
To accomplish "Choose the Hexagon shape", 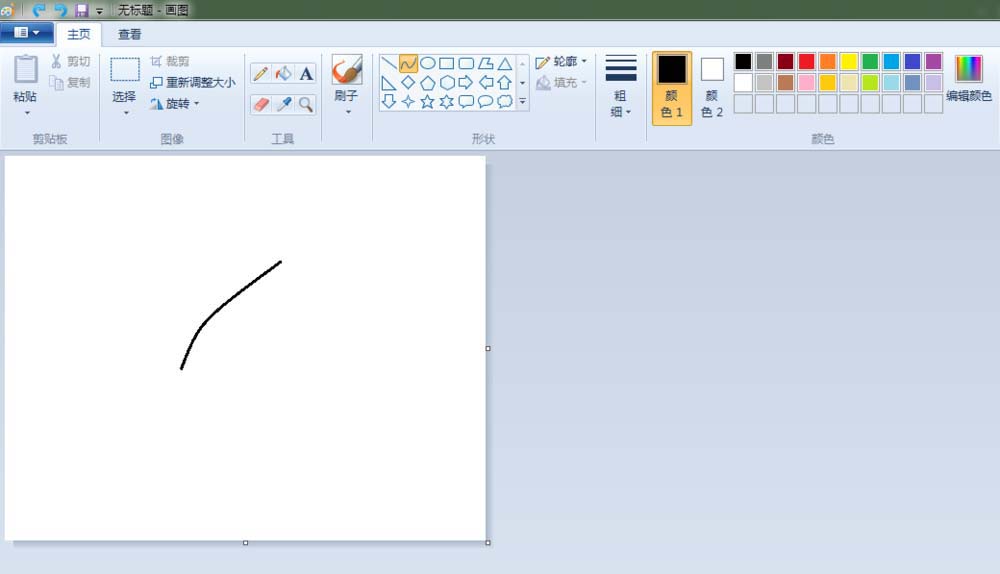I will pyautogui.click(x=447, y=82).
